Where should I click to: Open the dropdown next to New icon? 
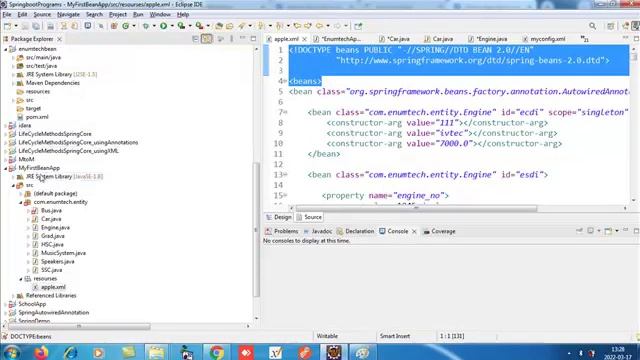coord(16,26)
